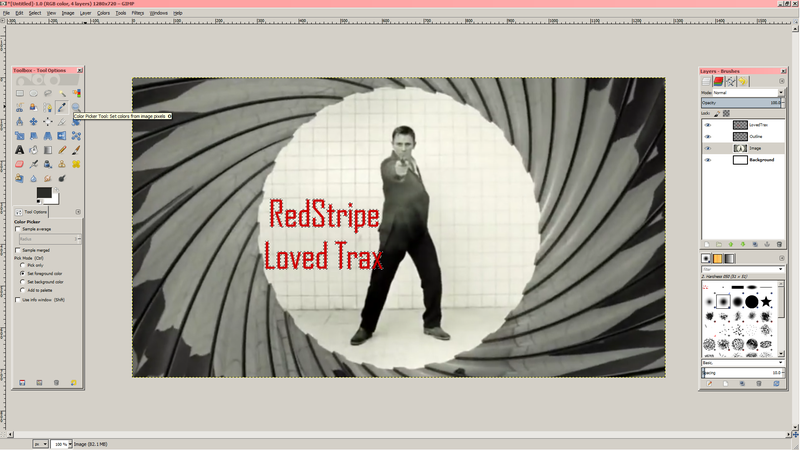This screenshot has width=800, height=450.
Task: Choose Set foreground color radio option
Action: [x=22, y=273]
